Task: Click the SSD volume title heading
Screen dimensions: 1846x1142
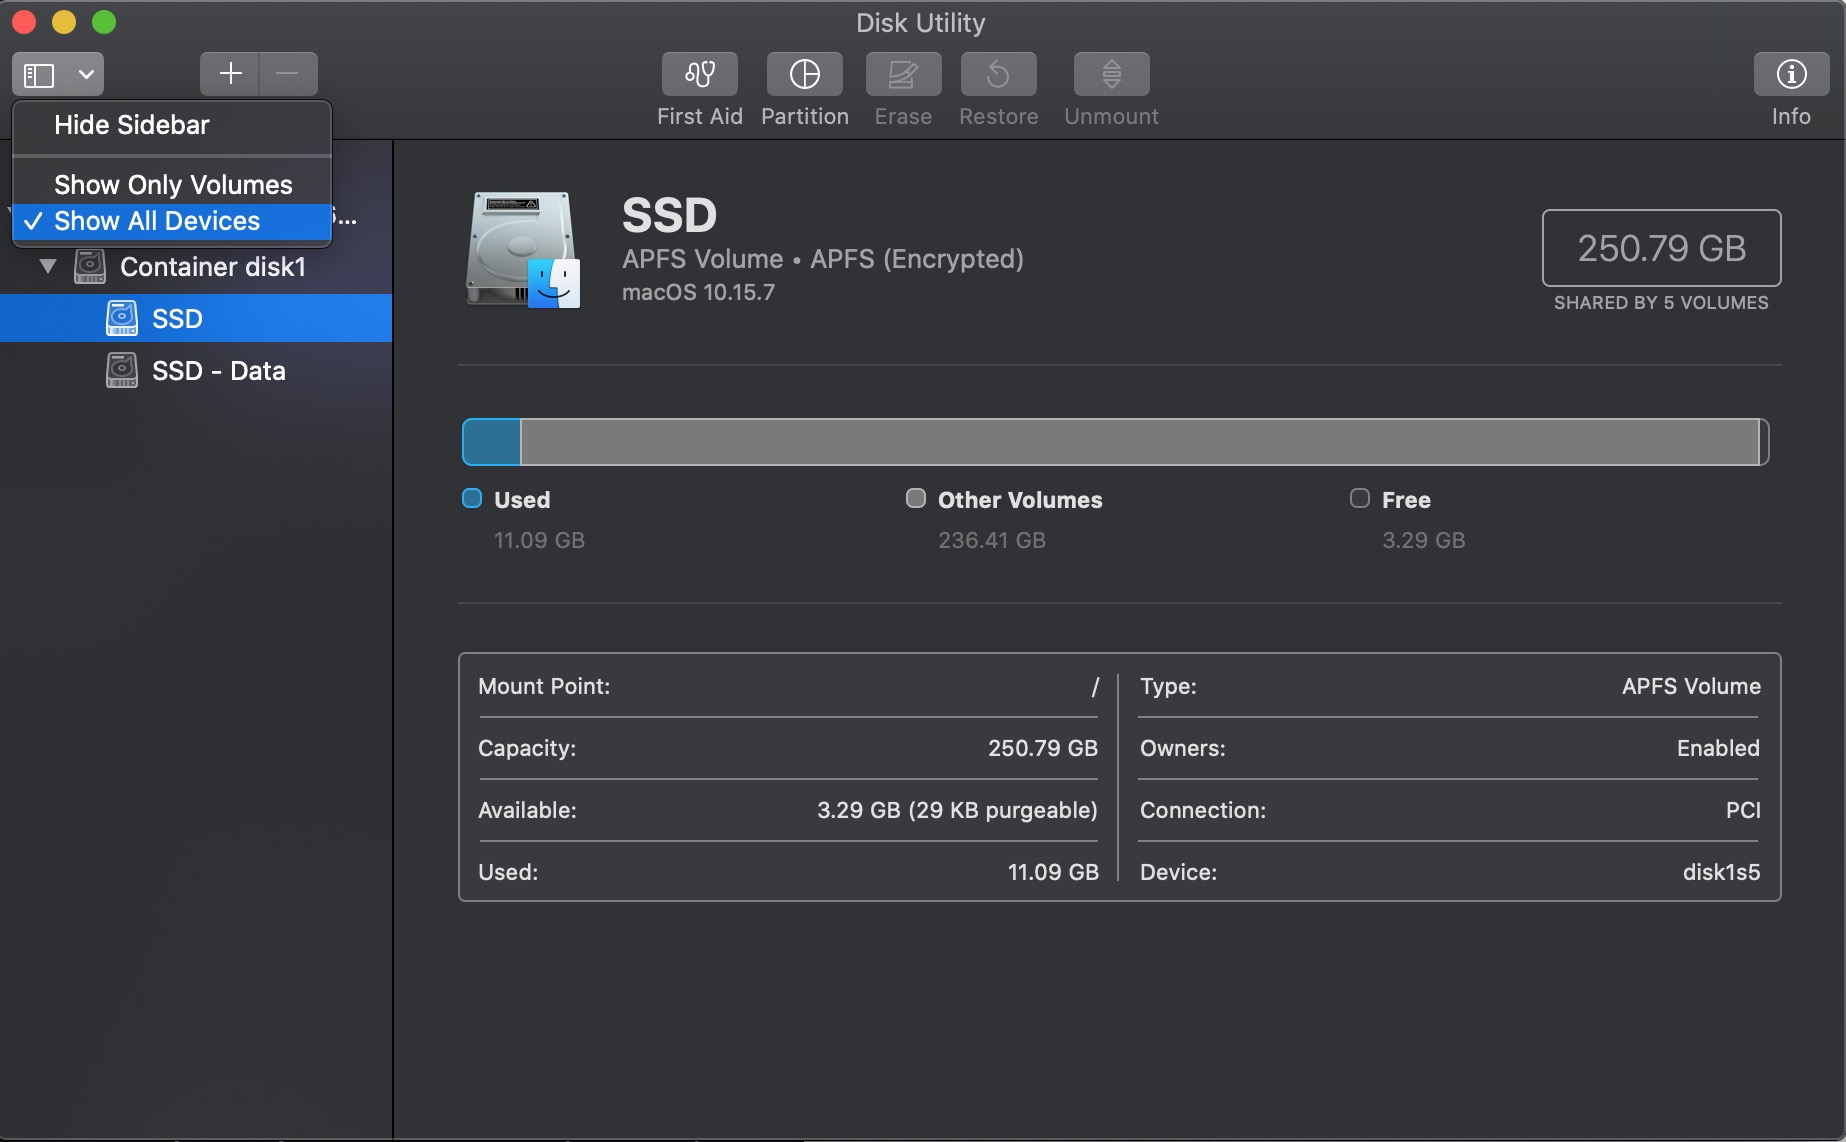Action: click(x=669, y=215)
